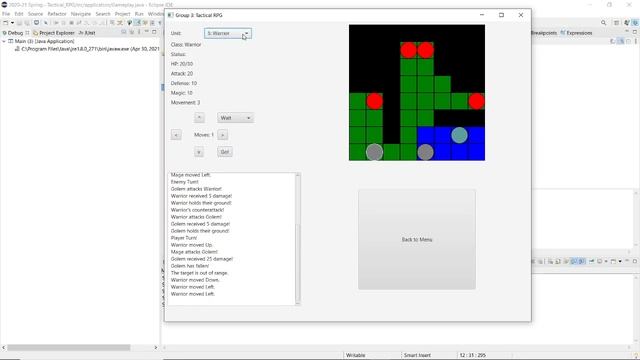Click the Terminate debug icon
Screen dimensions: 640x360
71,23
